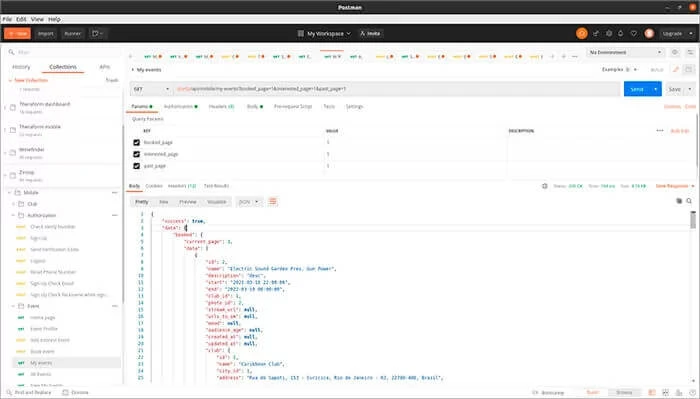
Task: Open the Edit menu
Action: [21, 19]
